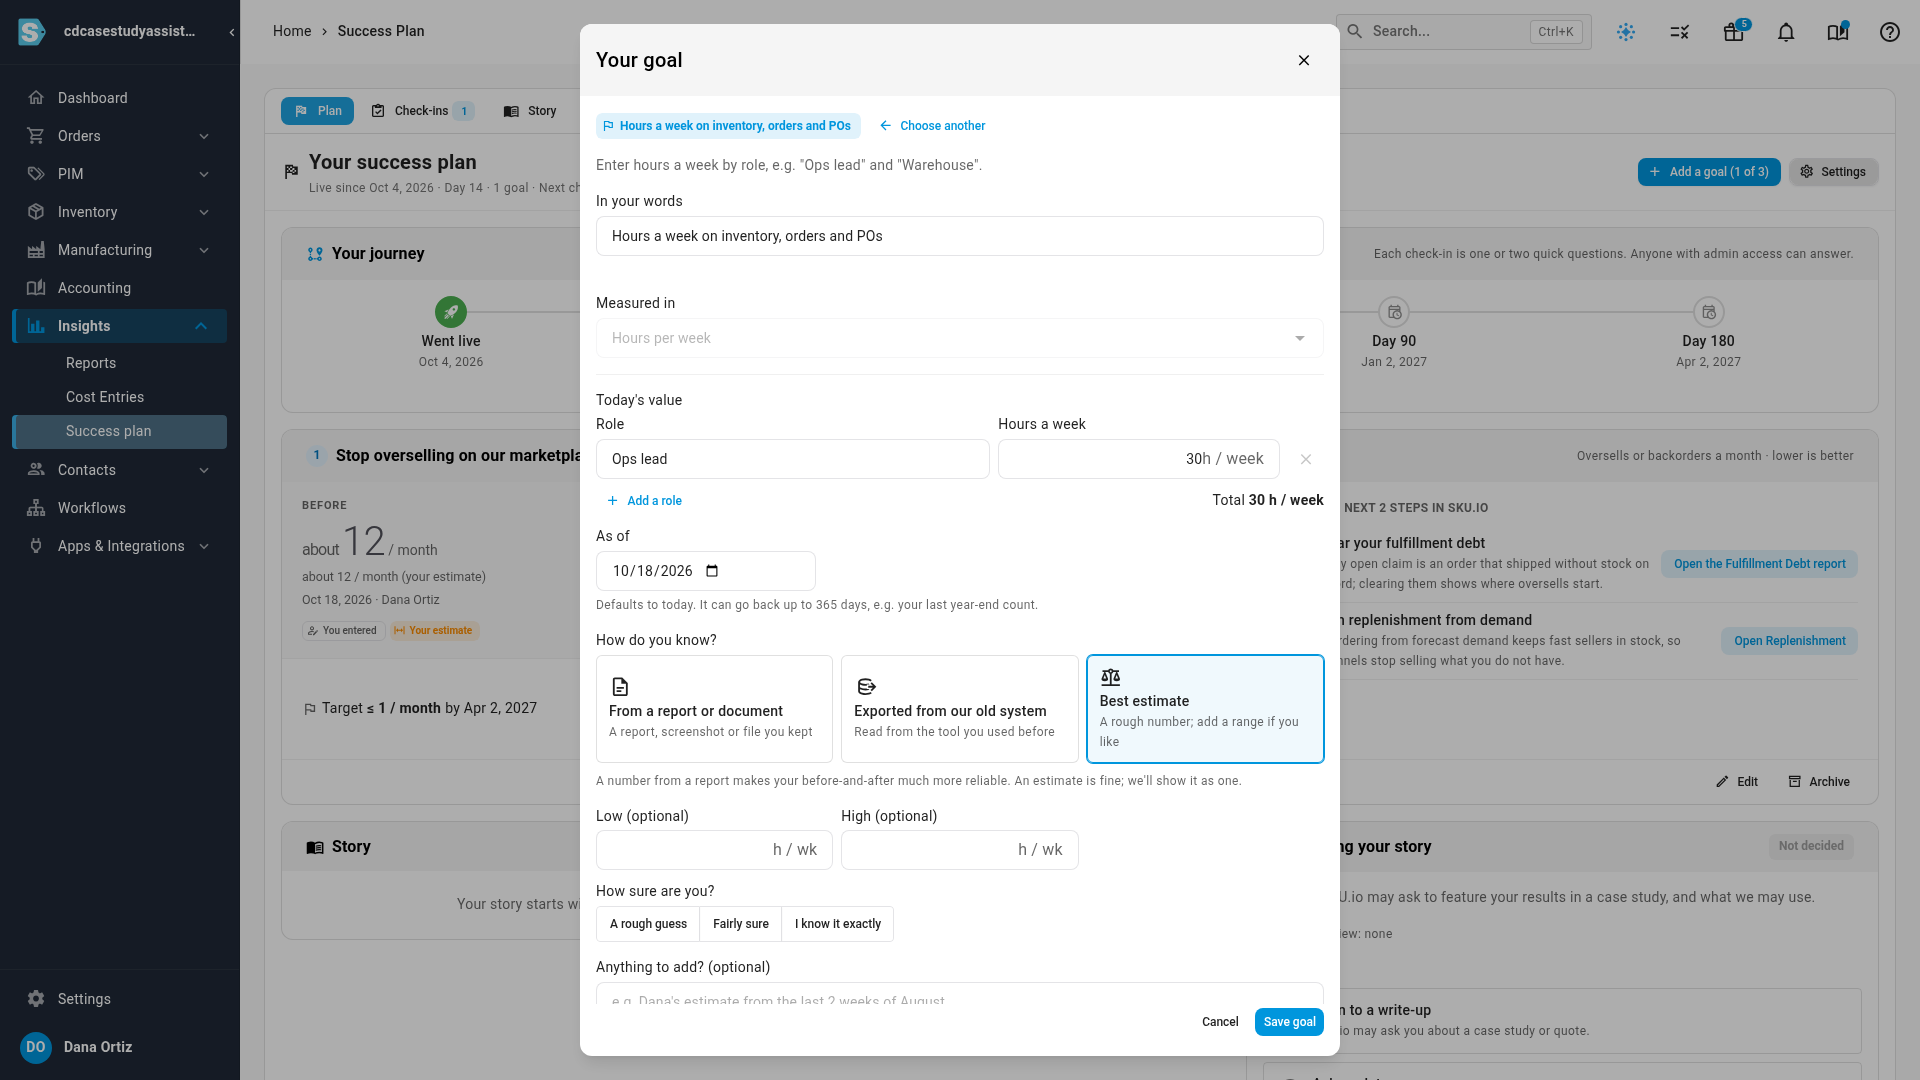Click the SKU.io logo icon
Image resolution: width=1920 pixels, height=1080 pixels.
pyautogui.click(x=32, y=32)
